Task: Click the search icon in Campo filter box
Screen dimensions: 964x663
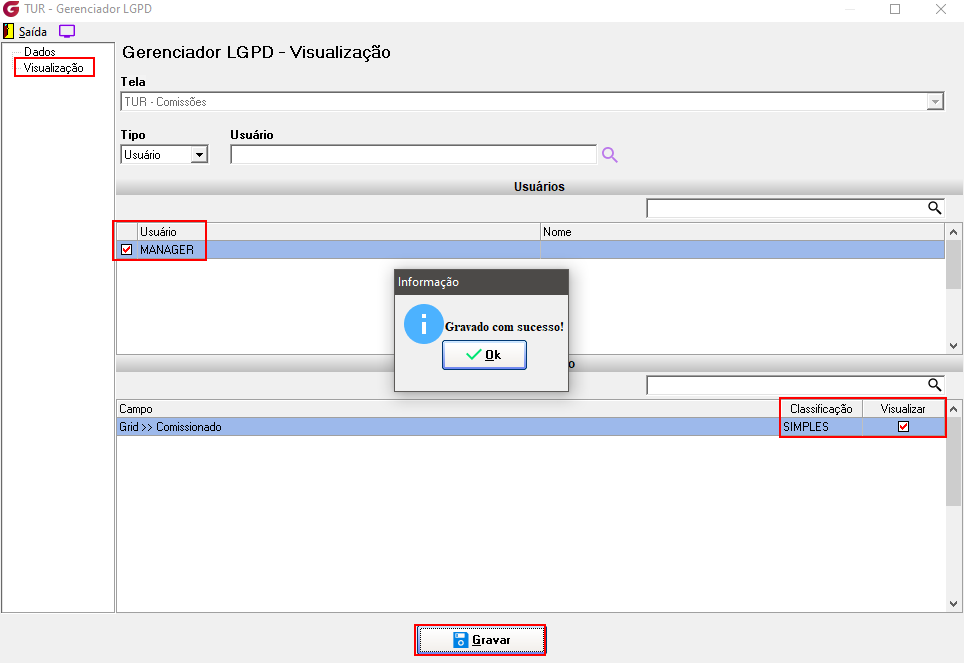Action: pos(934,385)
